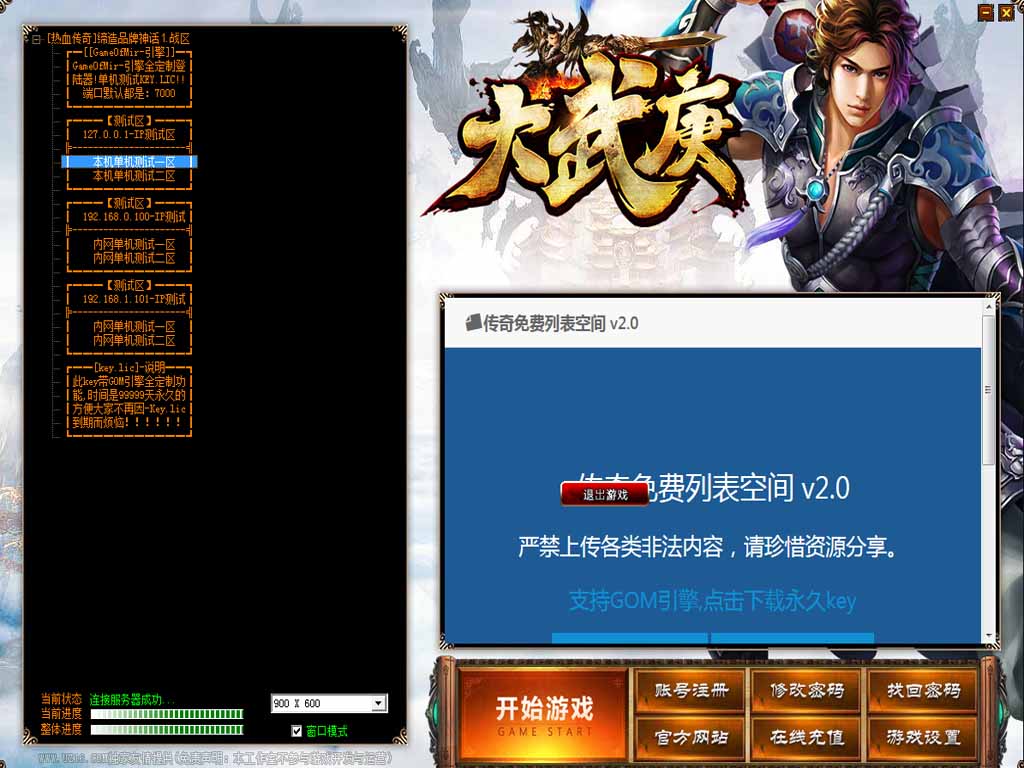
Task: Click the web panel scrollbar down arrow
Action: (x=989, y=635)
